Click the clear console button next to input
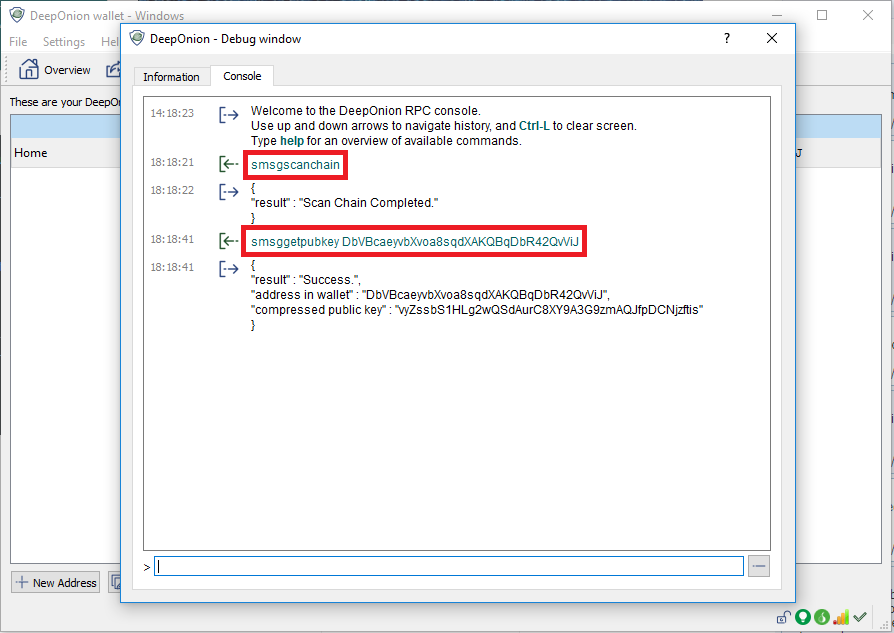Viewport: 894px width, 633px height. [759, 566]
